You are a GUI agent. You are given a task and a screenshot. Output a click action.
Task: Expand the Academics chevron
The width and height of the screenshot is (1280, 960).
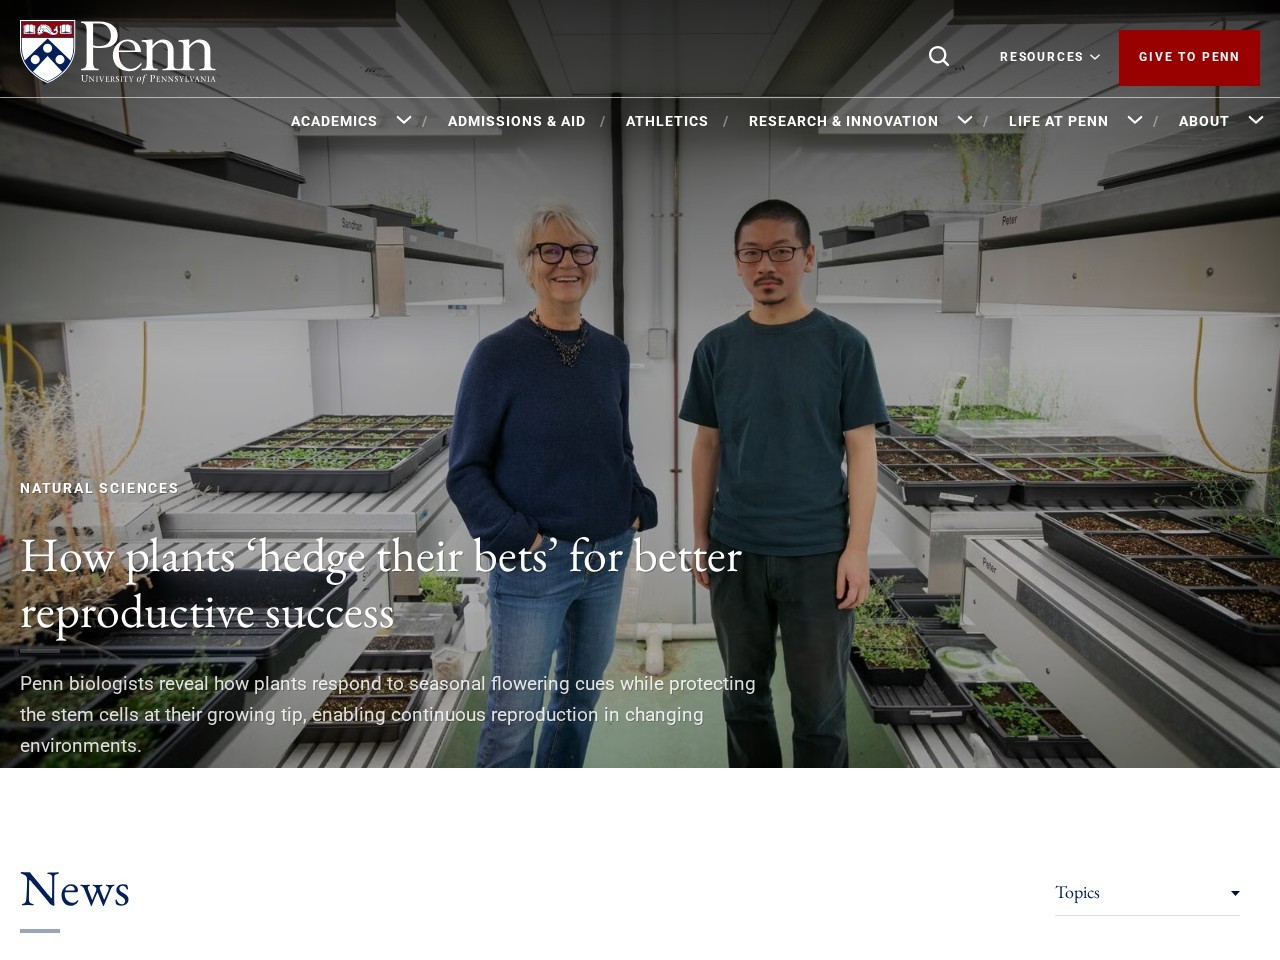404,120
